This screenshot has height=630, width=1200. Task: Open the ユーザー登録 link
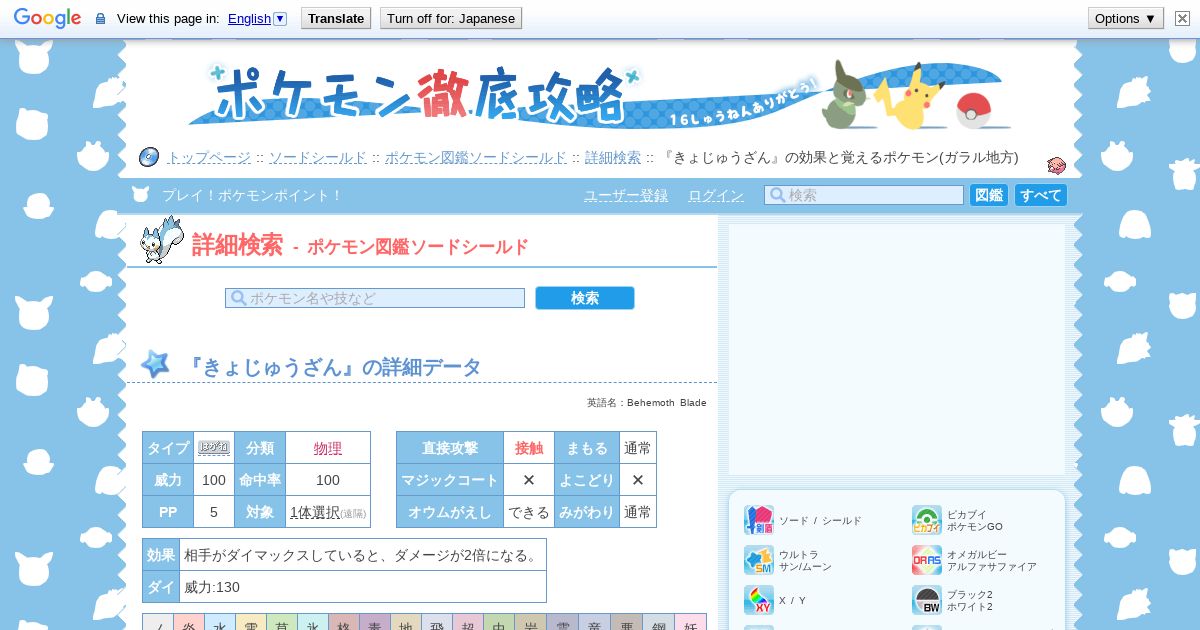(x=626, y=195)
